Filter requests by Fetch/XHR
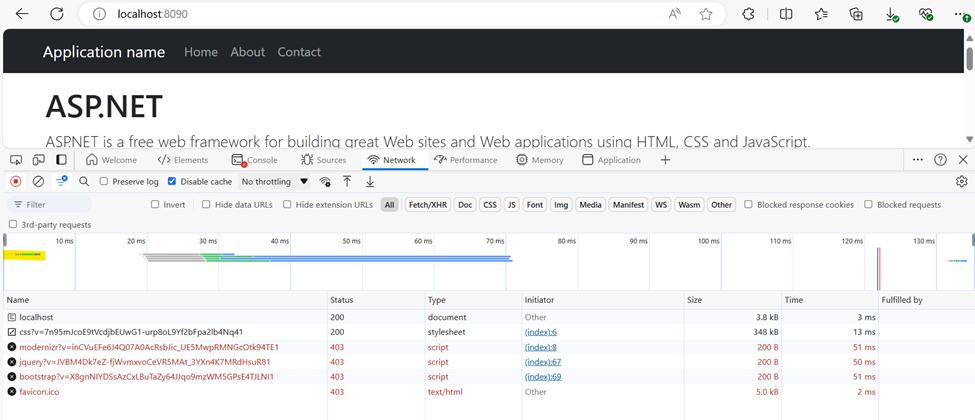The width and height of the screenshot is (975, 420). [x=427, y=204]
